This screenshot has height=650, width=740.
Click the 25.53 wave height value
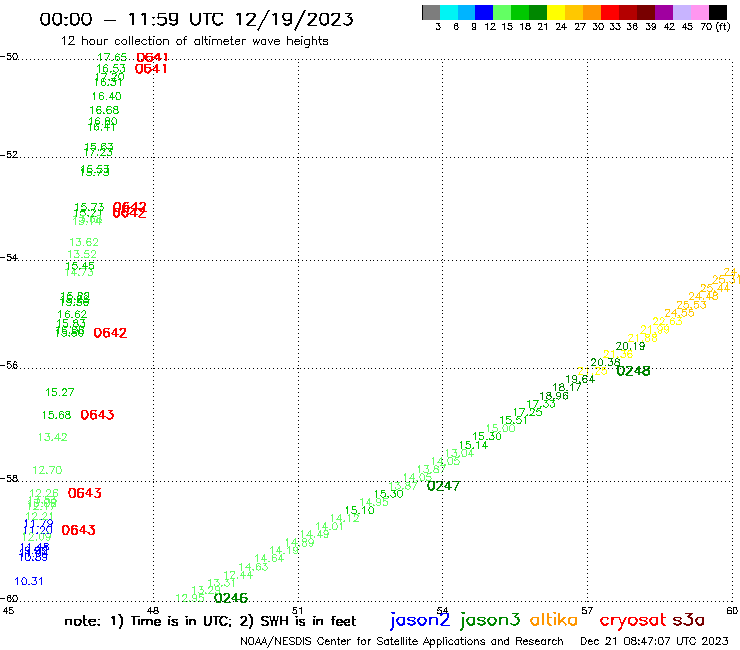tap(691, 305)
